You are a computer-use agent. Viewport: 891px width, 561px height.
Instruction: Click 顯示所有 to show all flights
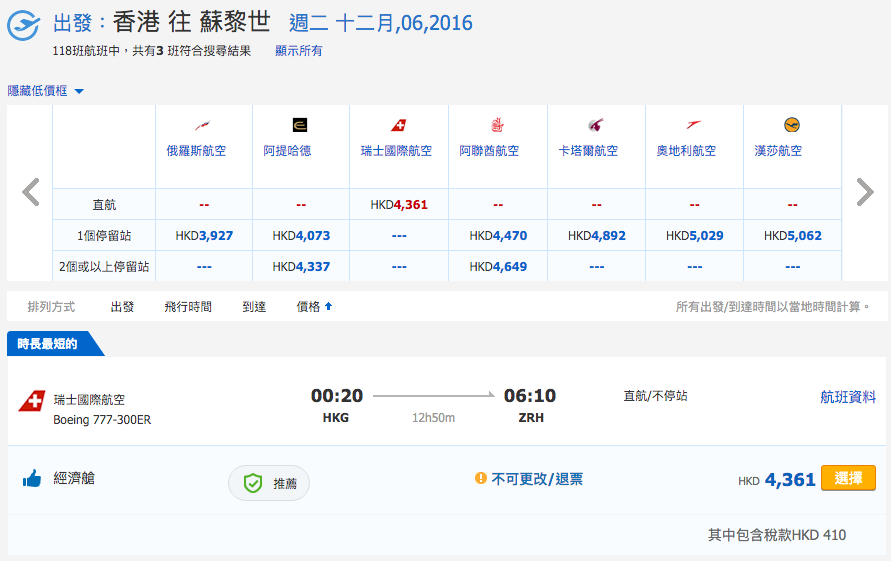[x=298, y=51]
